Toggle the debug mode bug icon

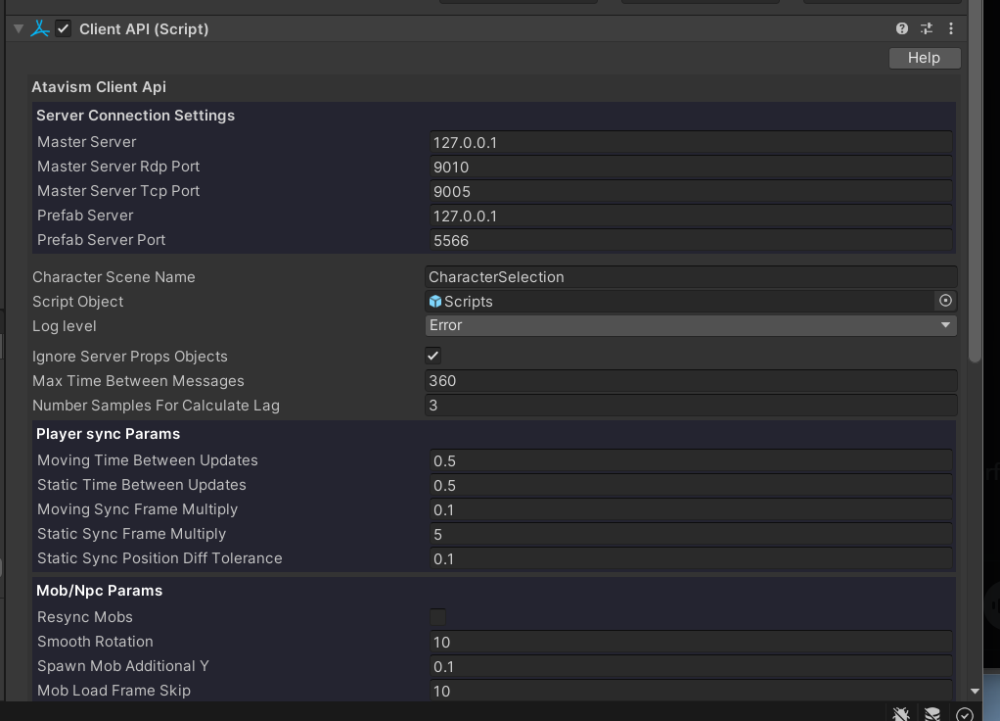point(902,713)
